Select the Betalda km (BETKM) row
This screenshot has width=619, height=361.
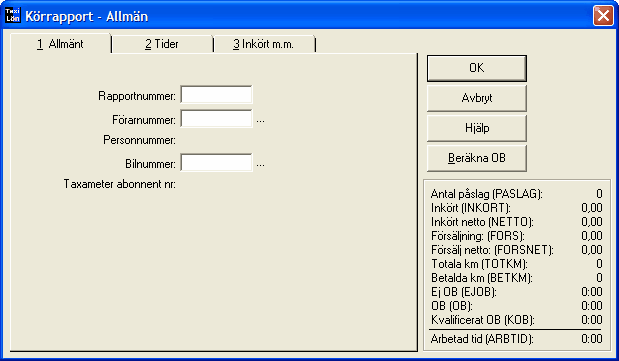[517, 278]
